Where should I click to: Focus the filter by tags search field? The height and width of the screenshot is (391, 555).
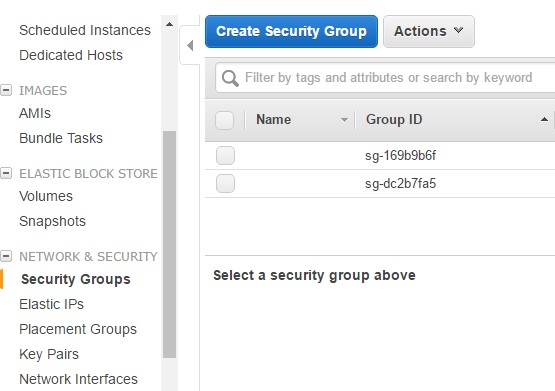point(386,77)
